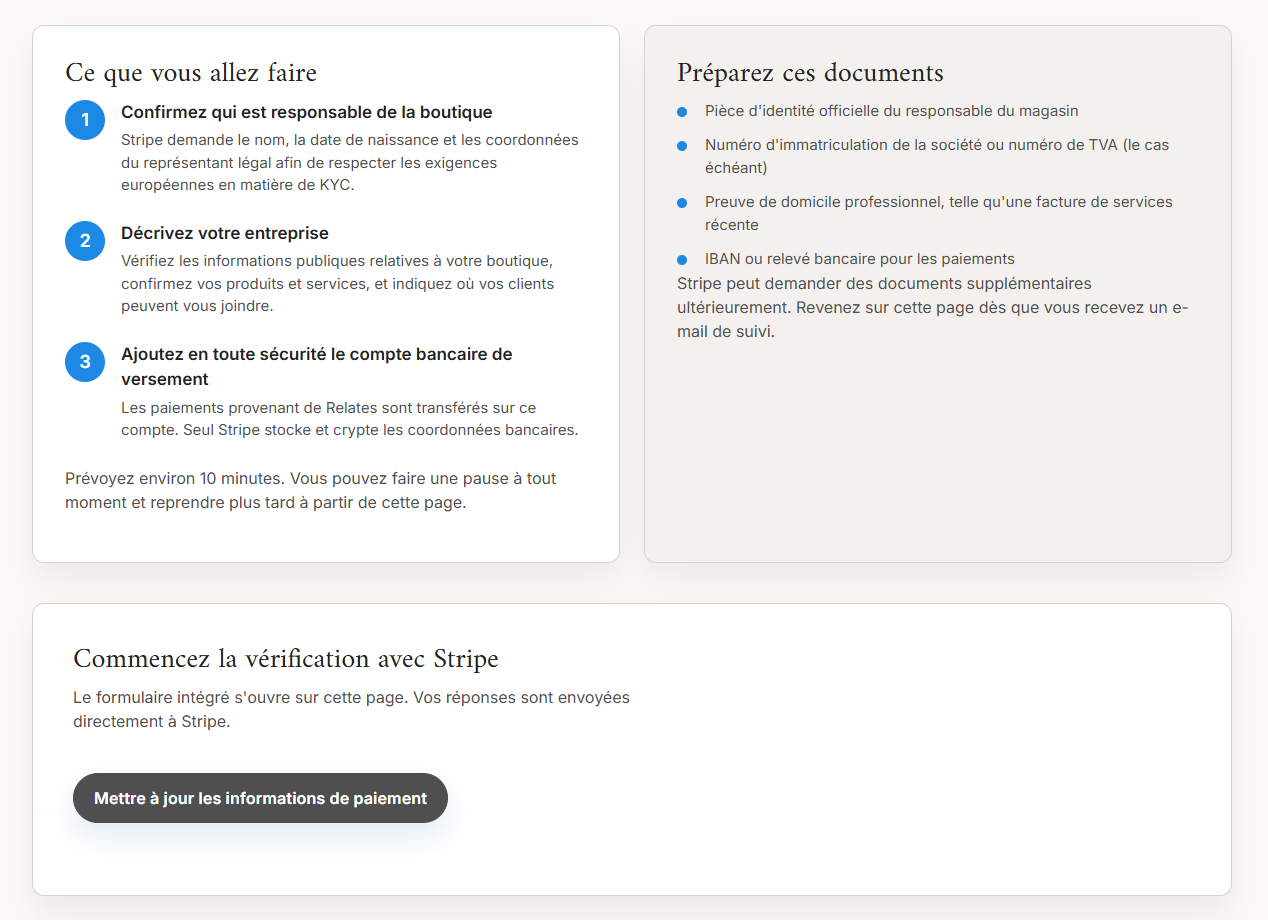1268x920 pixels.
Task: Click description 'Les paiements provenant de Relates sont transférés'
Action: 350,419
